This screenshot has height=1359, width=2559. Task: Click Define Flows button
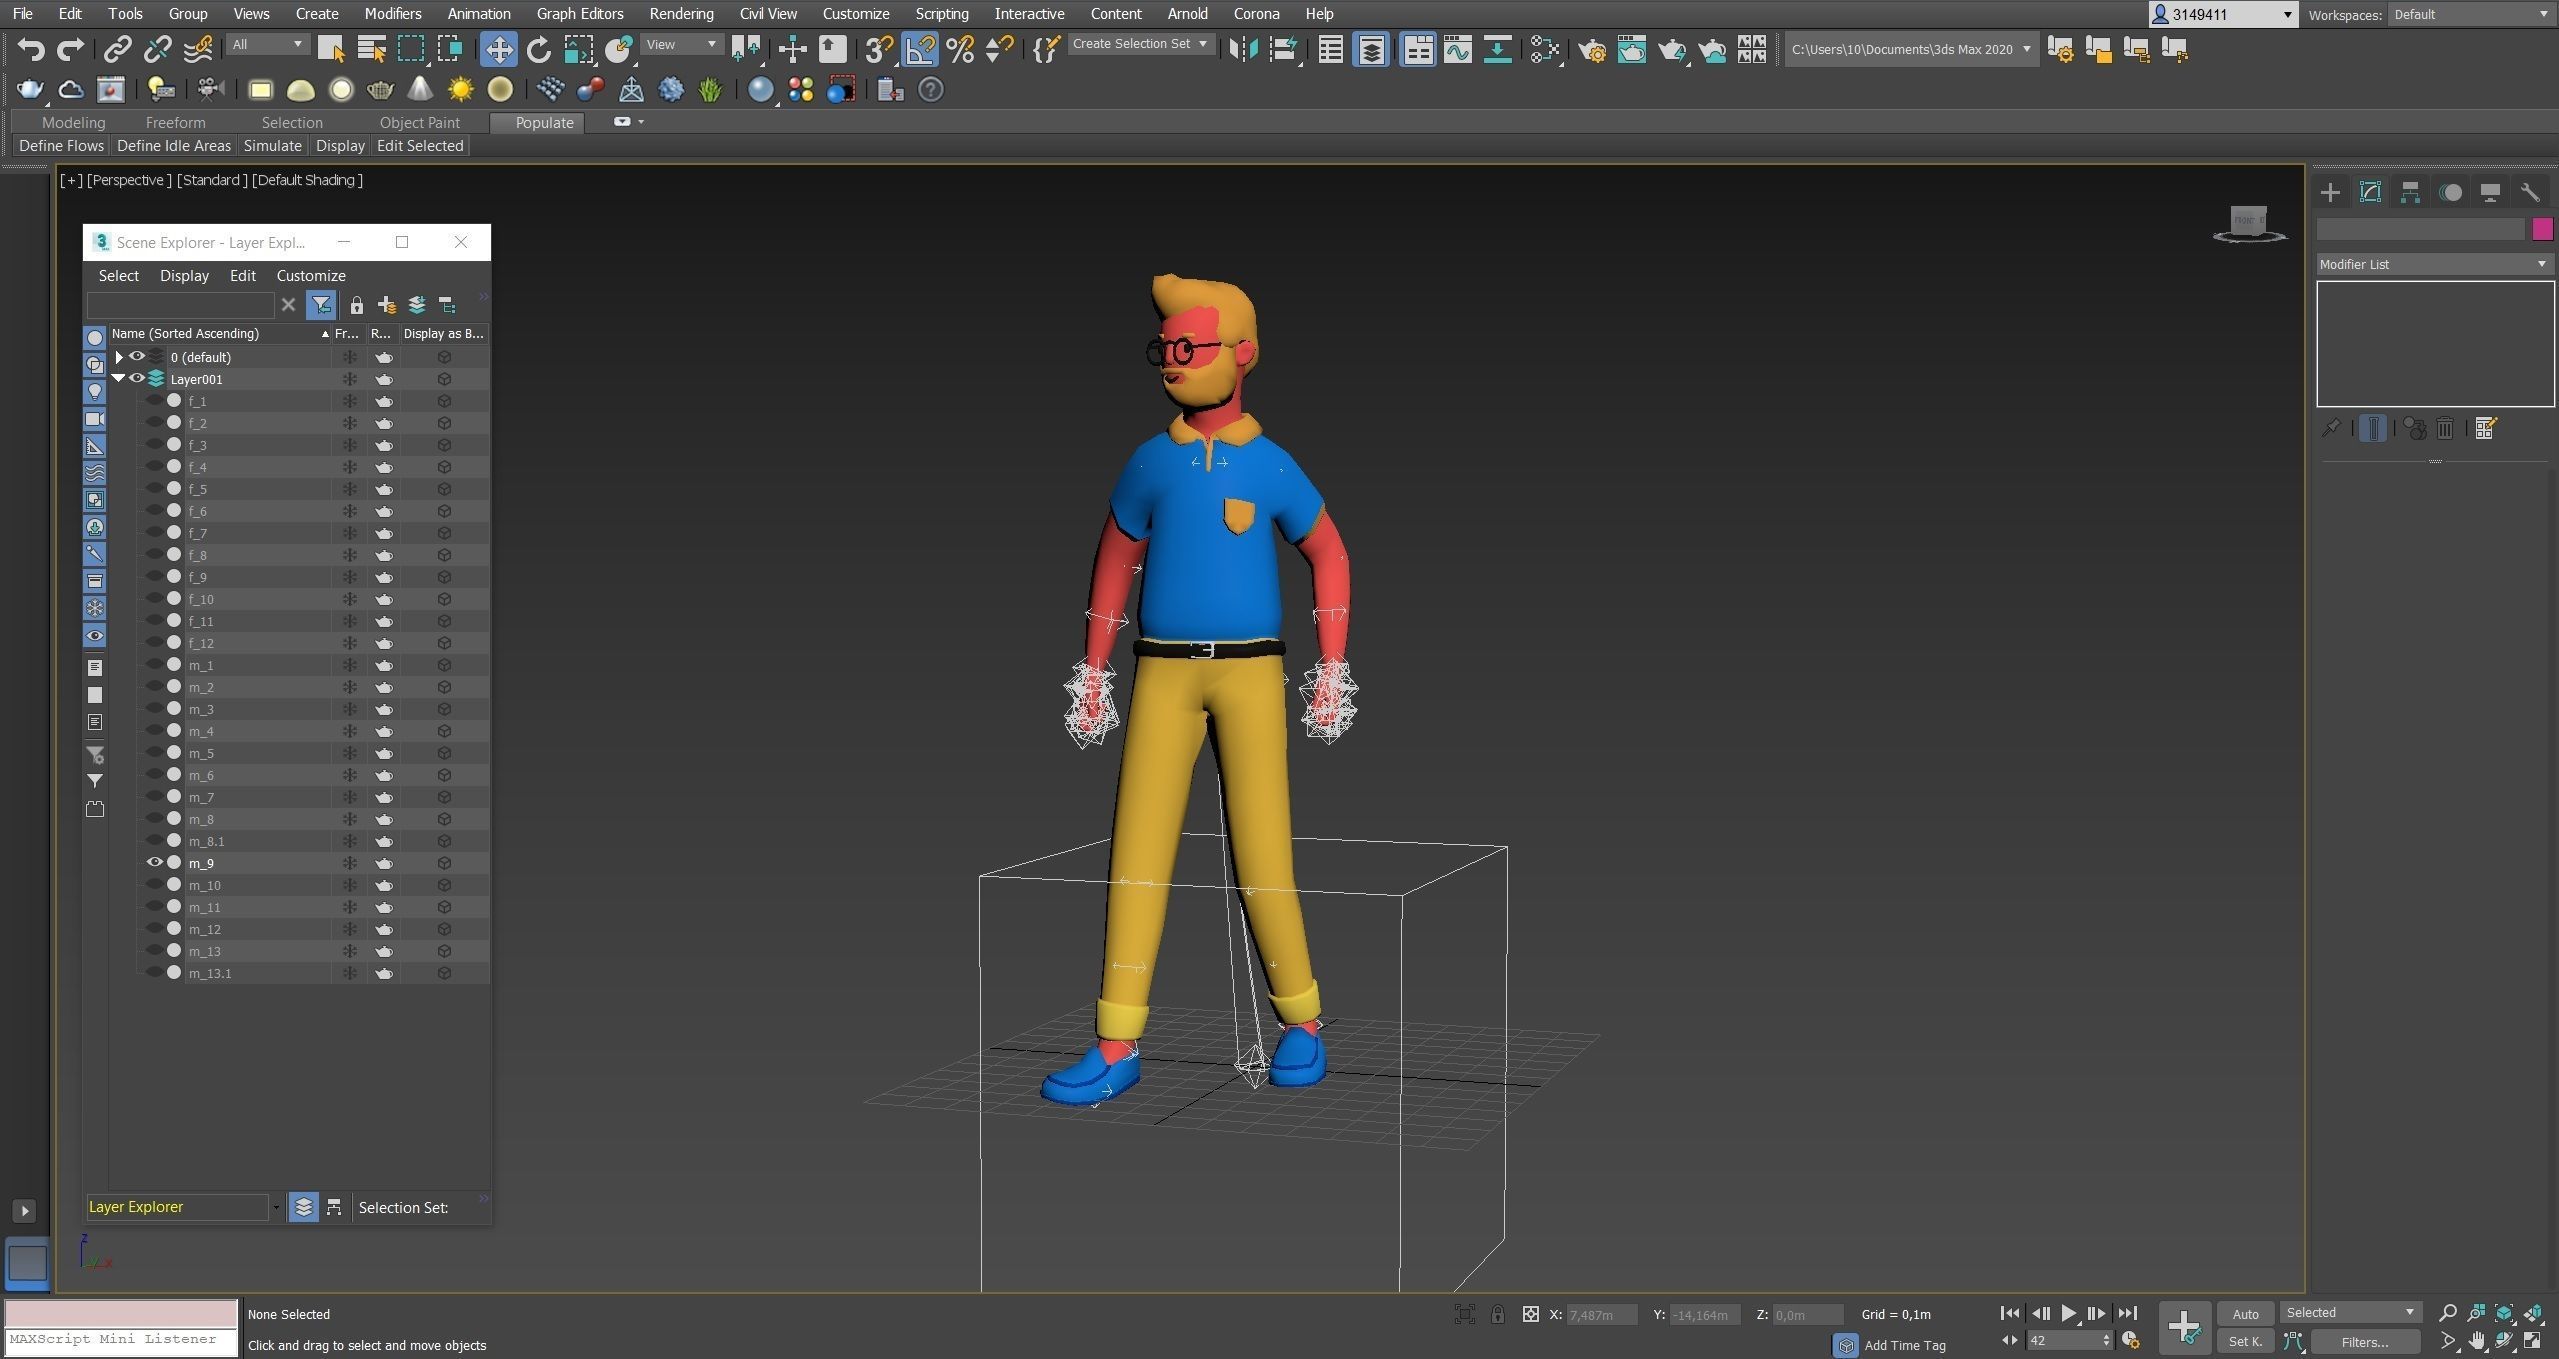pos(61,146)
